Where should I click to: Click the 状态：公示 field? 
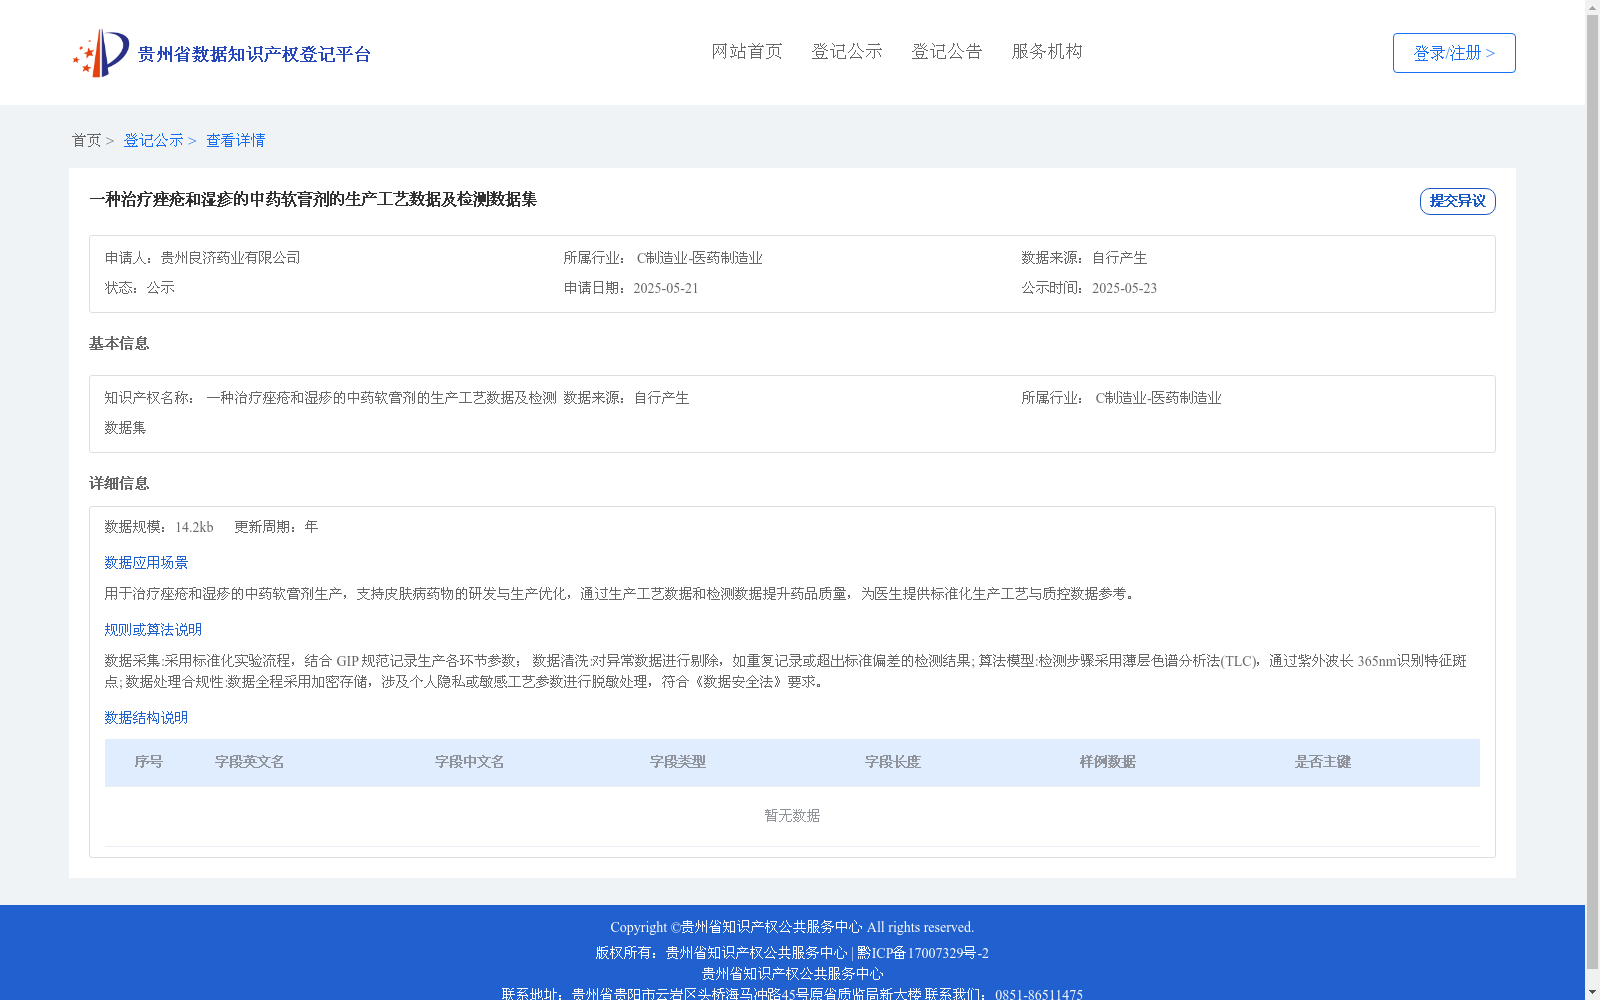140,288
